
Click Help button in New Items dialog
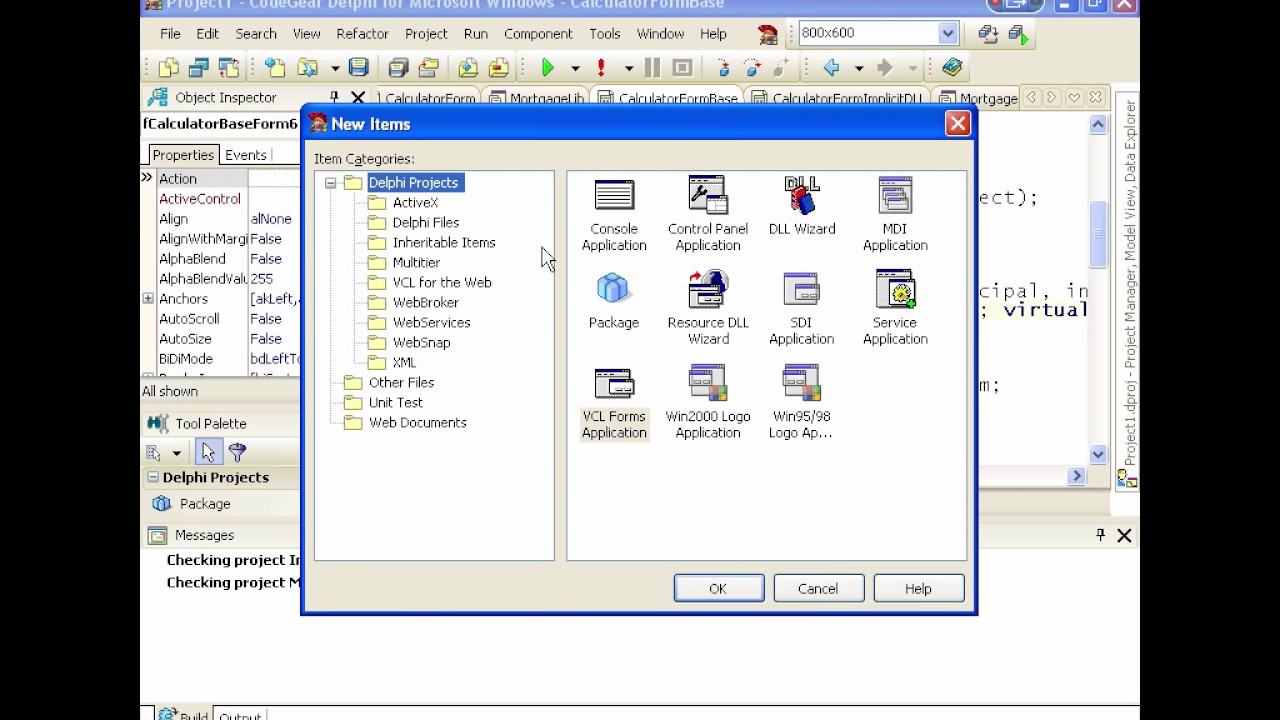(x=918, y=588)
